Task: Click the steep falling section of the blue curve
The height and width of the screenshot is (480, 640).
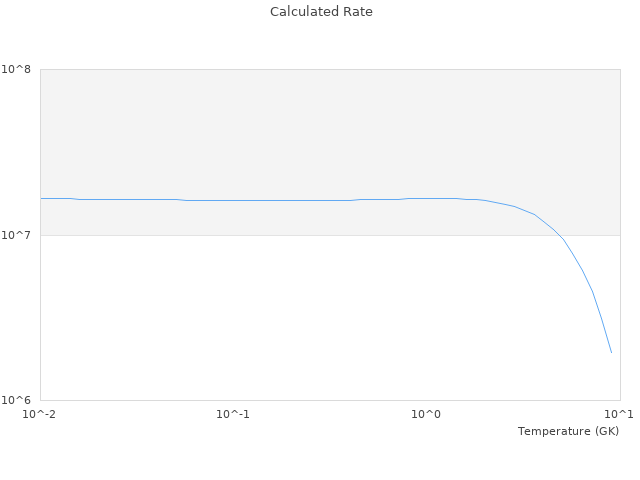Action: coord(593,292)
